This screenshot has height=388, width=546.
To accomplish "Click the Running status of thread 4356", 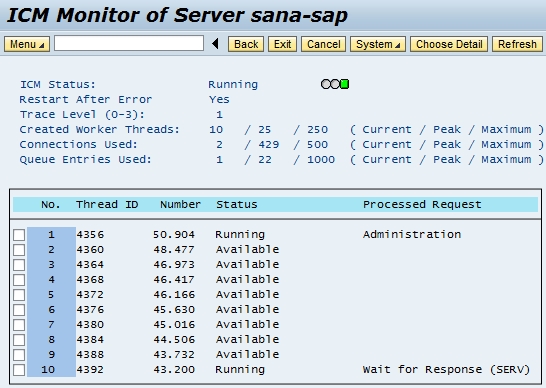I will [x=240, y=235].
